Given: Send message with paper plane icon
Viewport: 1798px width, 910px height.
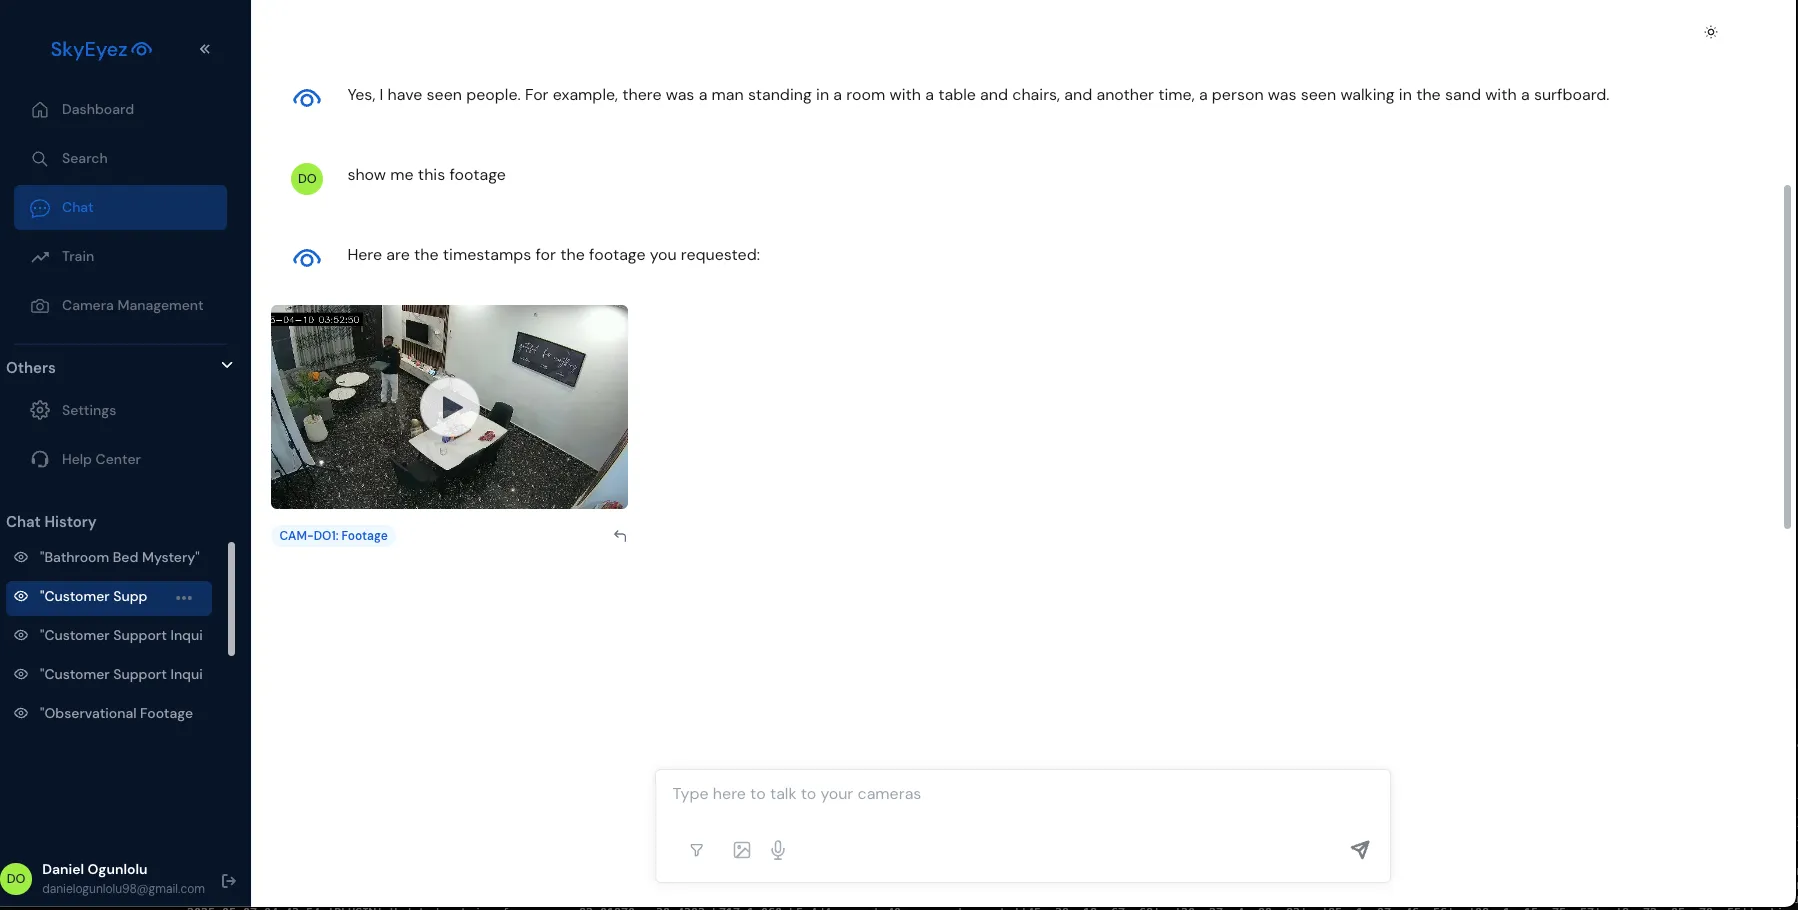Looking at the screenshot, I should tap(1360, 850).
